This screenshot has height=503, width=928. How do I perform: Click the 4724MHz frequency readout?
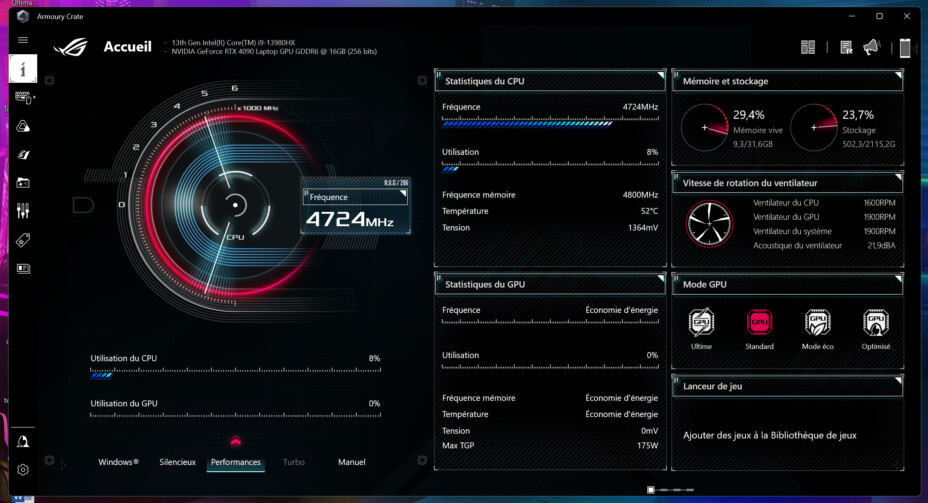coord(350,220)
